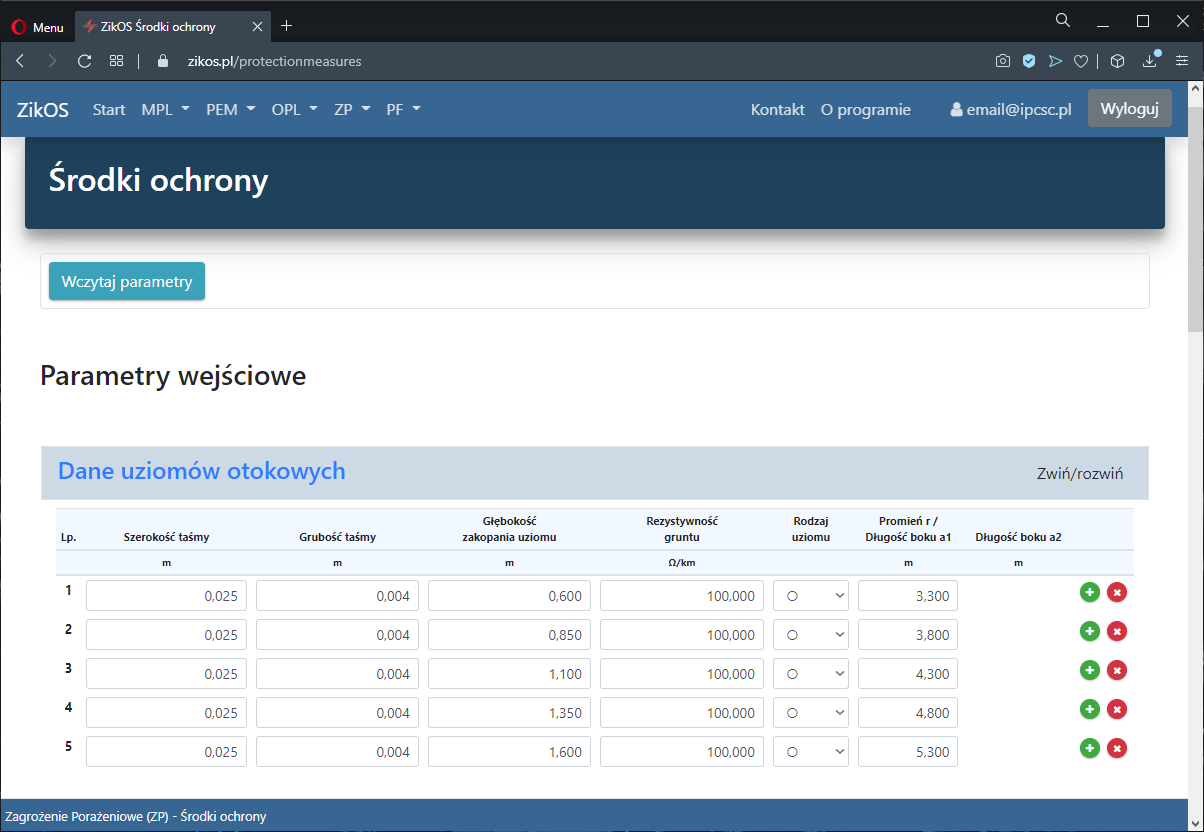Screen dimensions: 1204x832
Task: Open browser snapshot camera icon
Action: [1002, 61]
